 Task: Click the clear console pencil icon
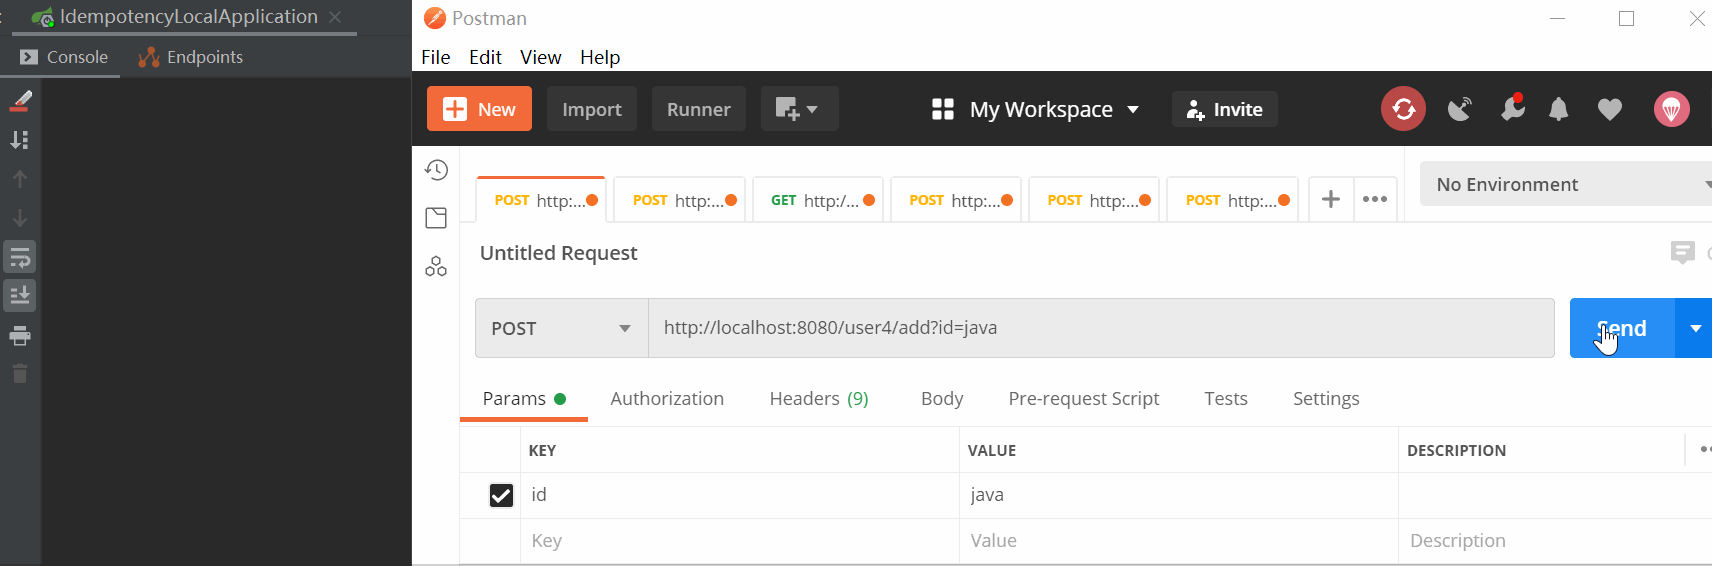coord(20,100)
